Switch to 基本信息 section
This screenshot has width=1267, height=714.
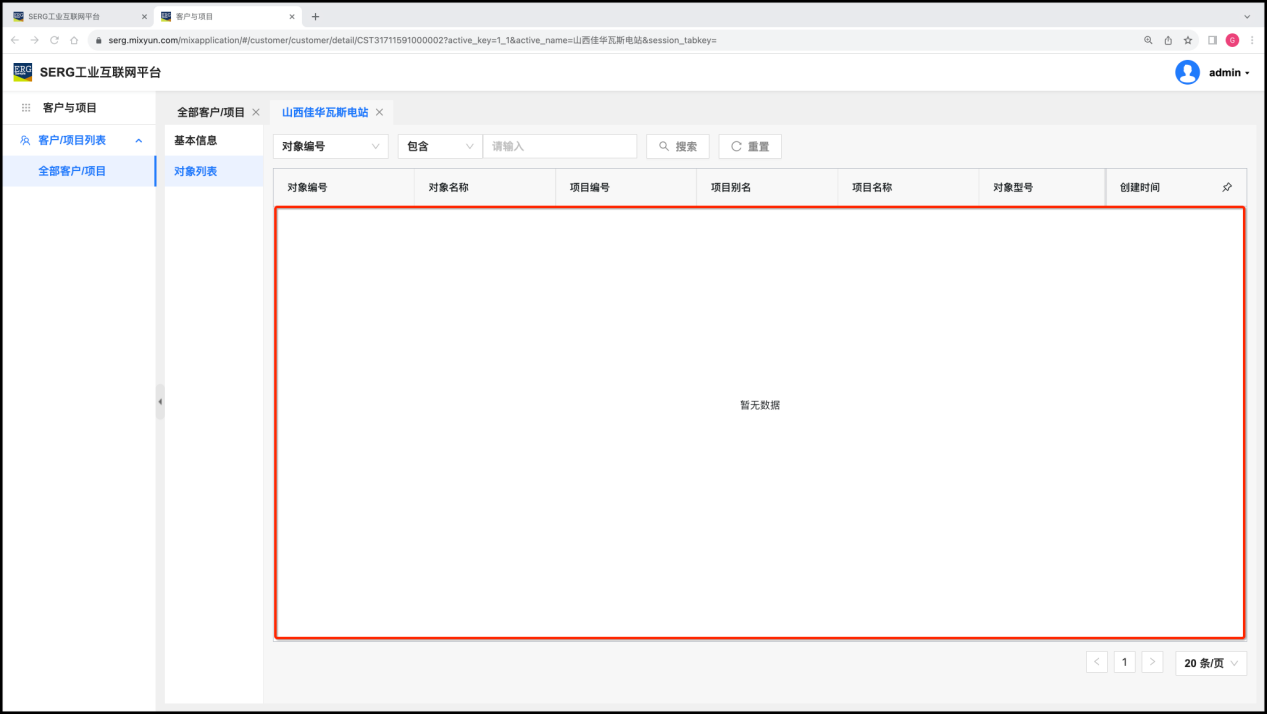tap(196, 140)
